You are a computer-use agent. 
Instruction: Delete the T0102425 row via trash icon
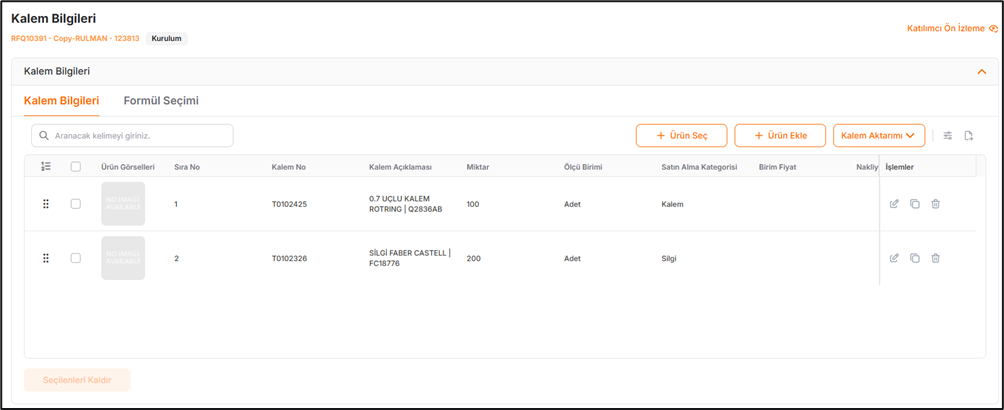[935, 204]
